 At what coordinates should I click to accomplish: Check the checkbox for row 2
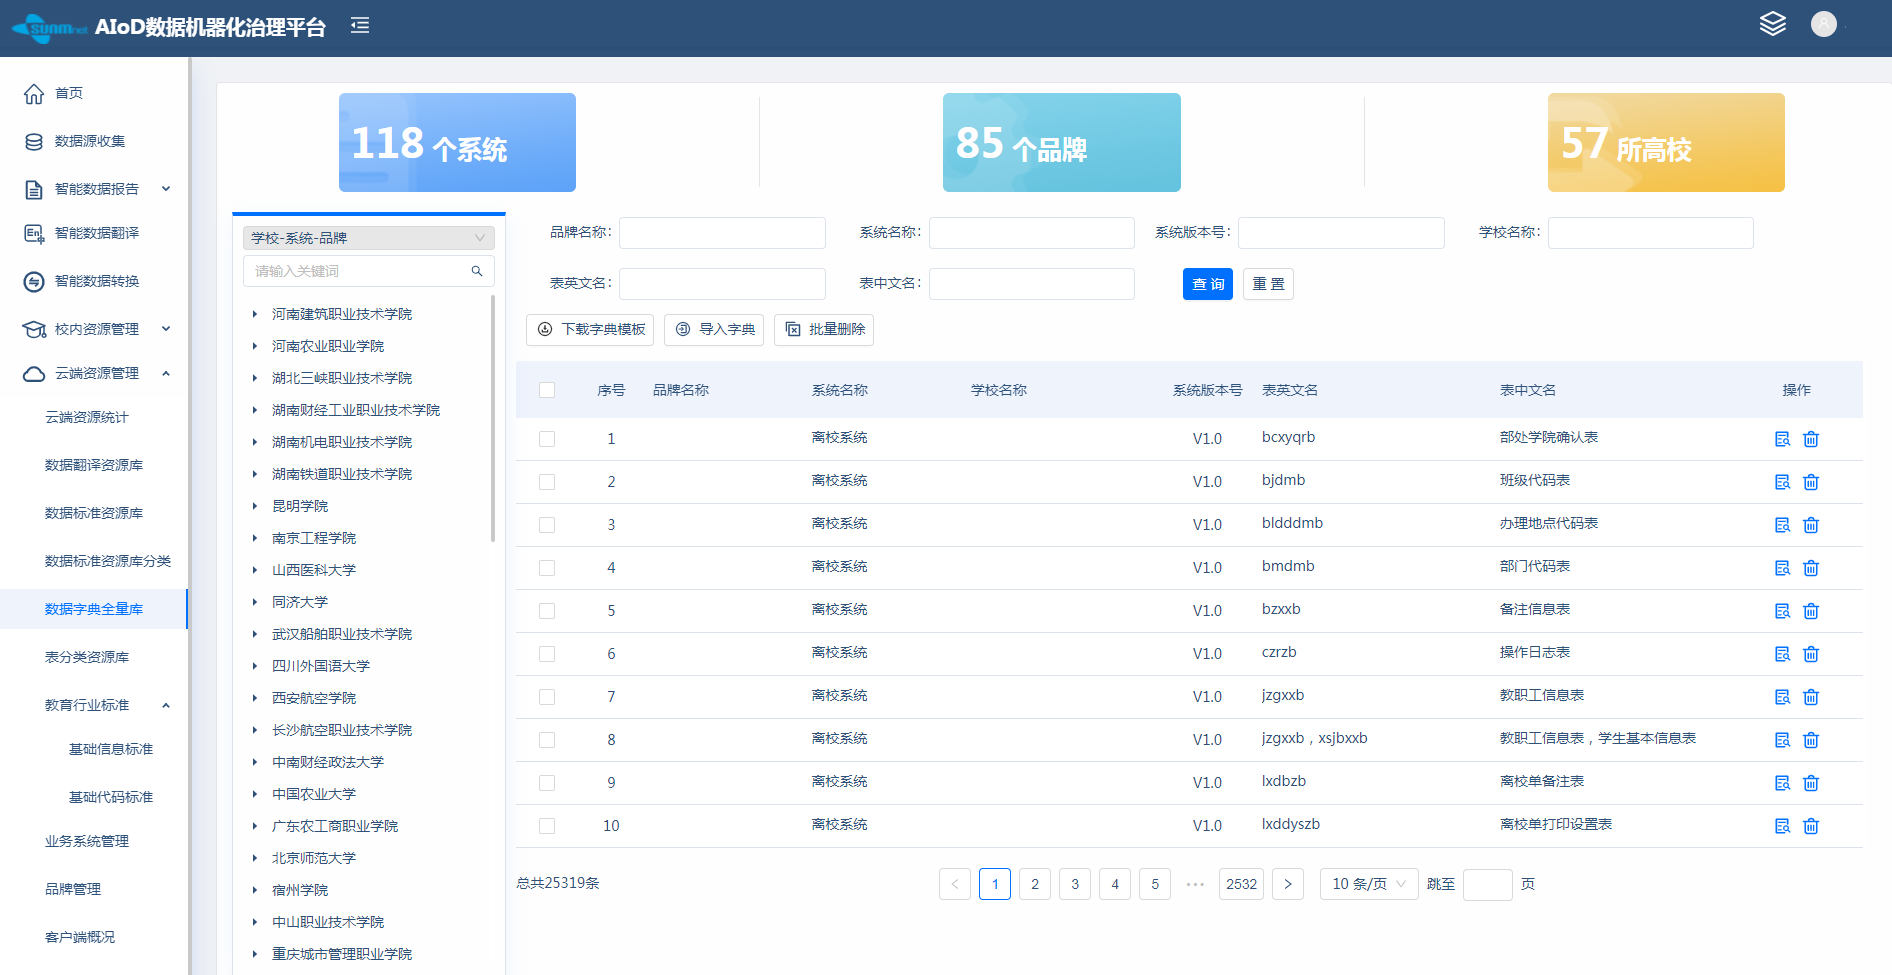(x=547, y=482)
